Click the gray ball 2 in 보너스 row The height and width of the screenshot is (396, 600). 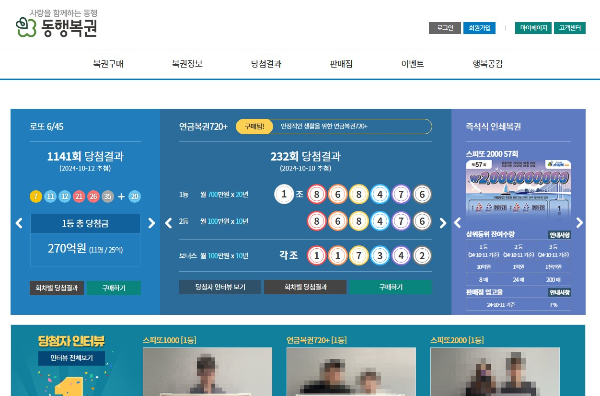422,255
